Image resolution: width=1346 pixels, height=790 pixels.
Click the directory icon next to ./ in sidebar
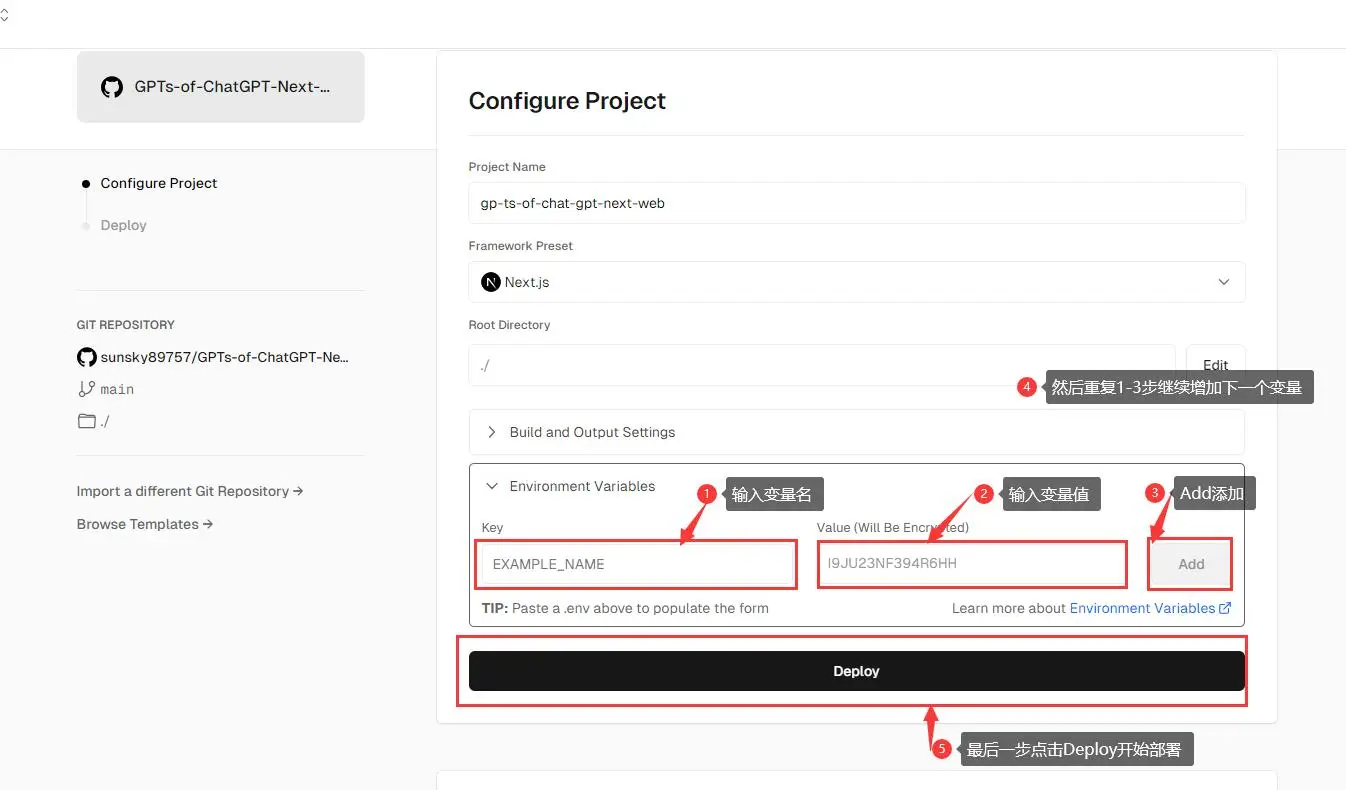[x=86, y=421]
